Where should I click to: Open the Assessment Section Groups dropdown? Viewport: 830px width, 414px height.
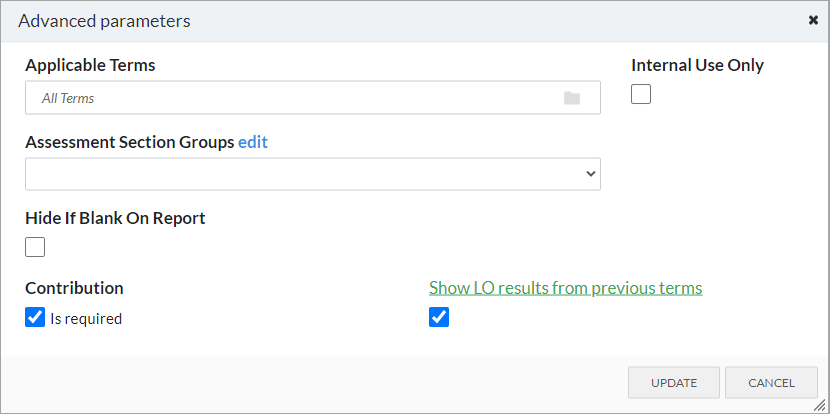click(x=313, y=174)
